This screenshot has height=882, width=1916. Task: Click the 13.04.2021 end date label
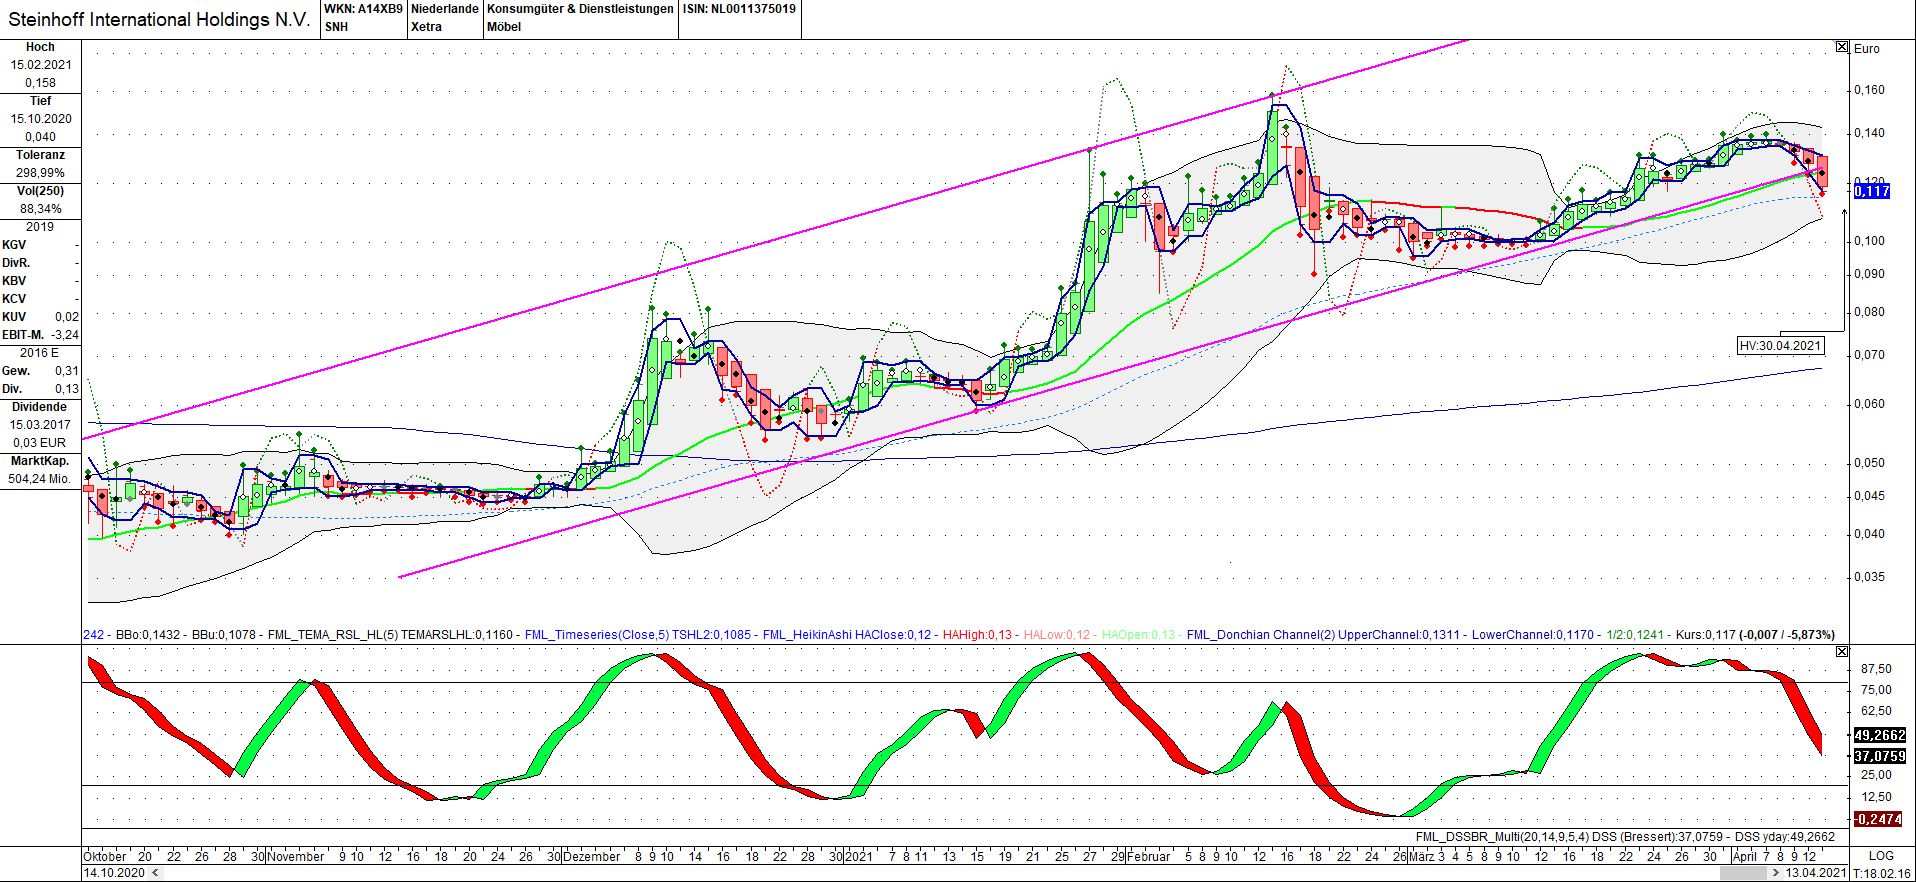[x=1816, y=873]
